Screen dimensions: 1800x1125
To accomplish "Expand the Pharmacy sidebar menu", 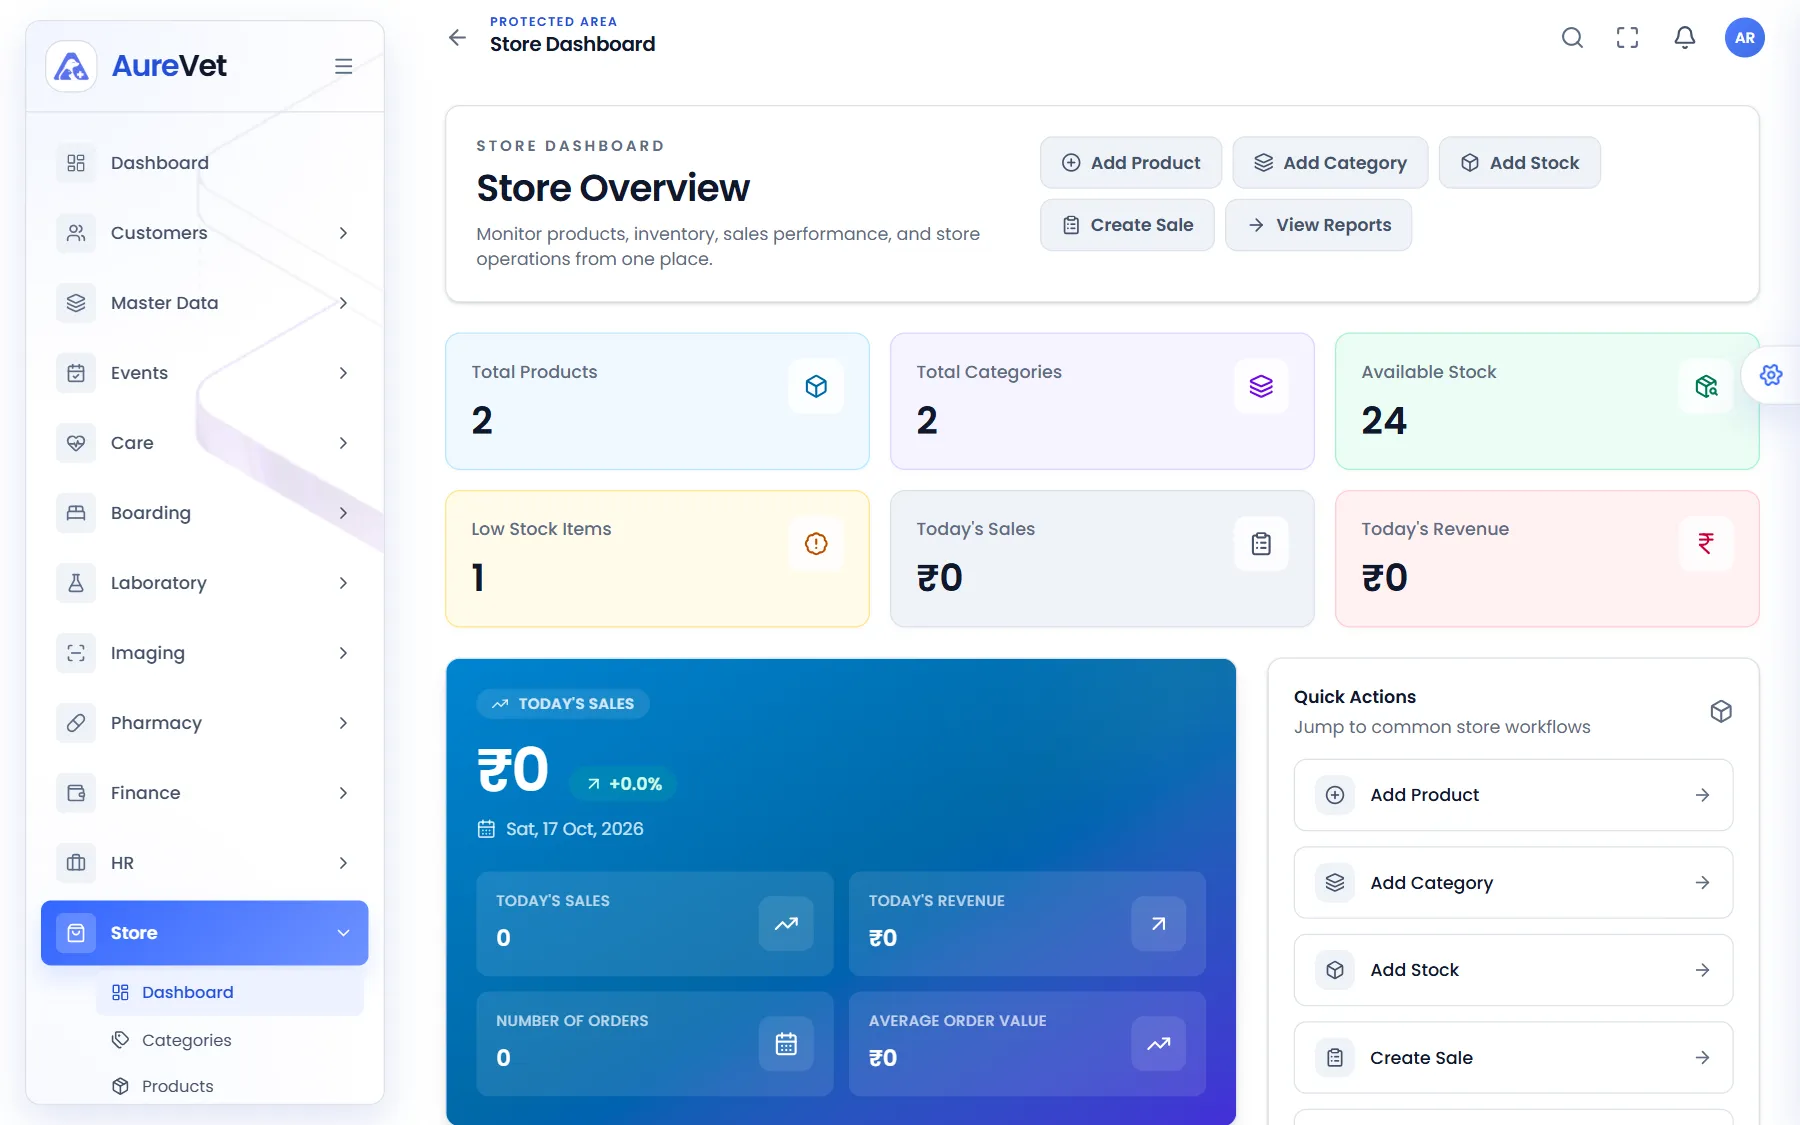I will (205, 723).
